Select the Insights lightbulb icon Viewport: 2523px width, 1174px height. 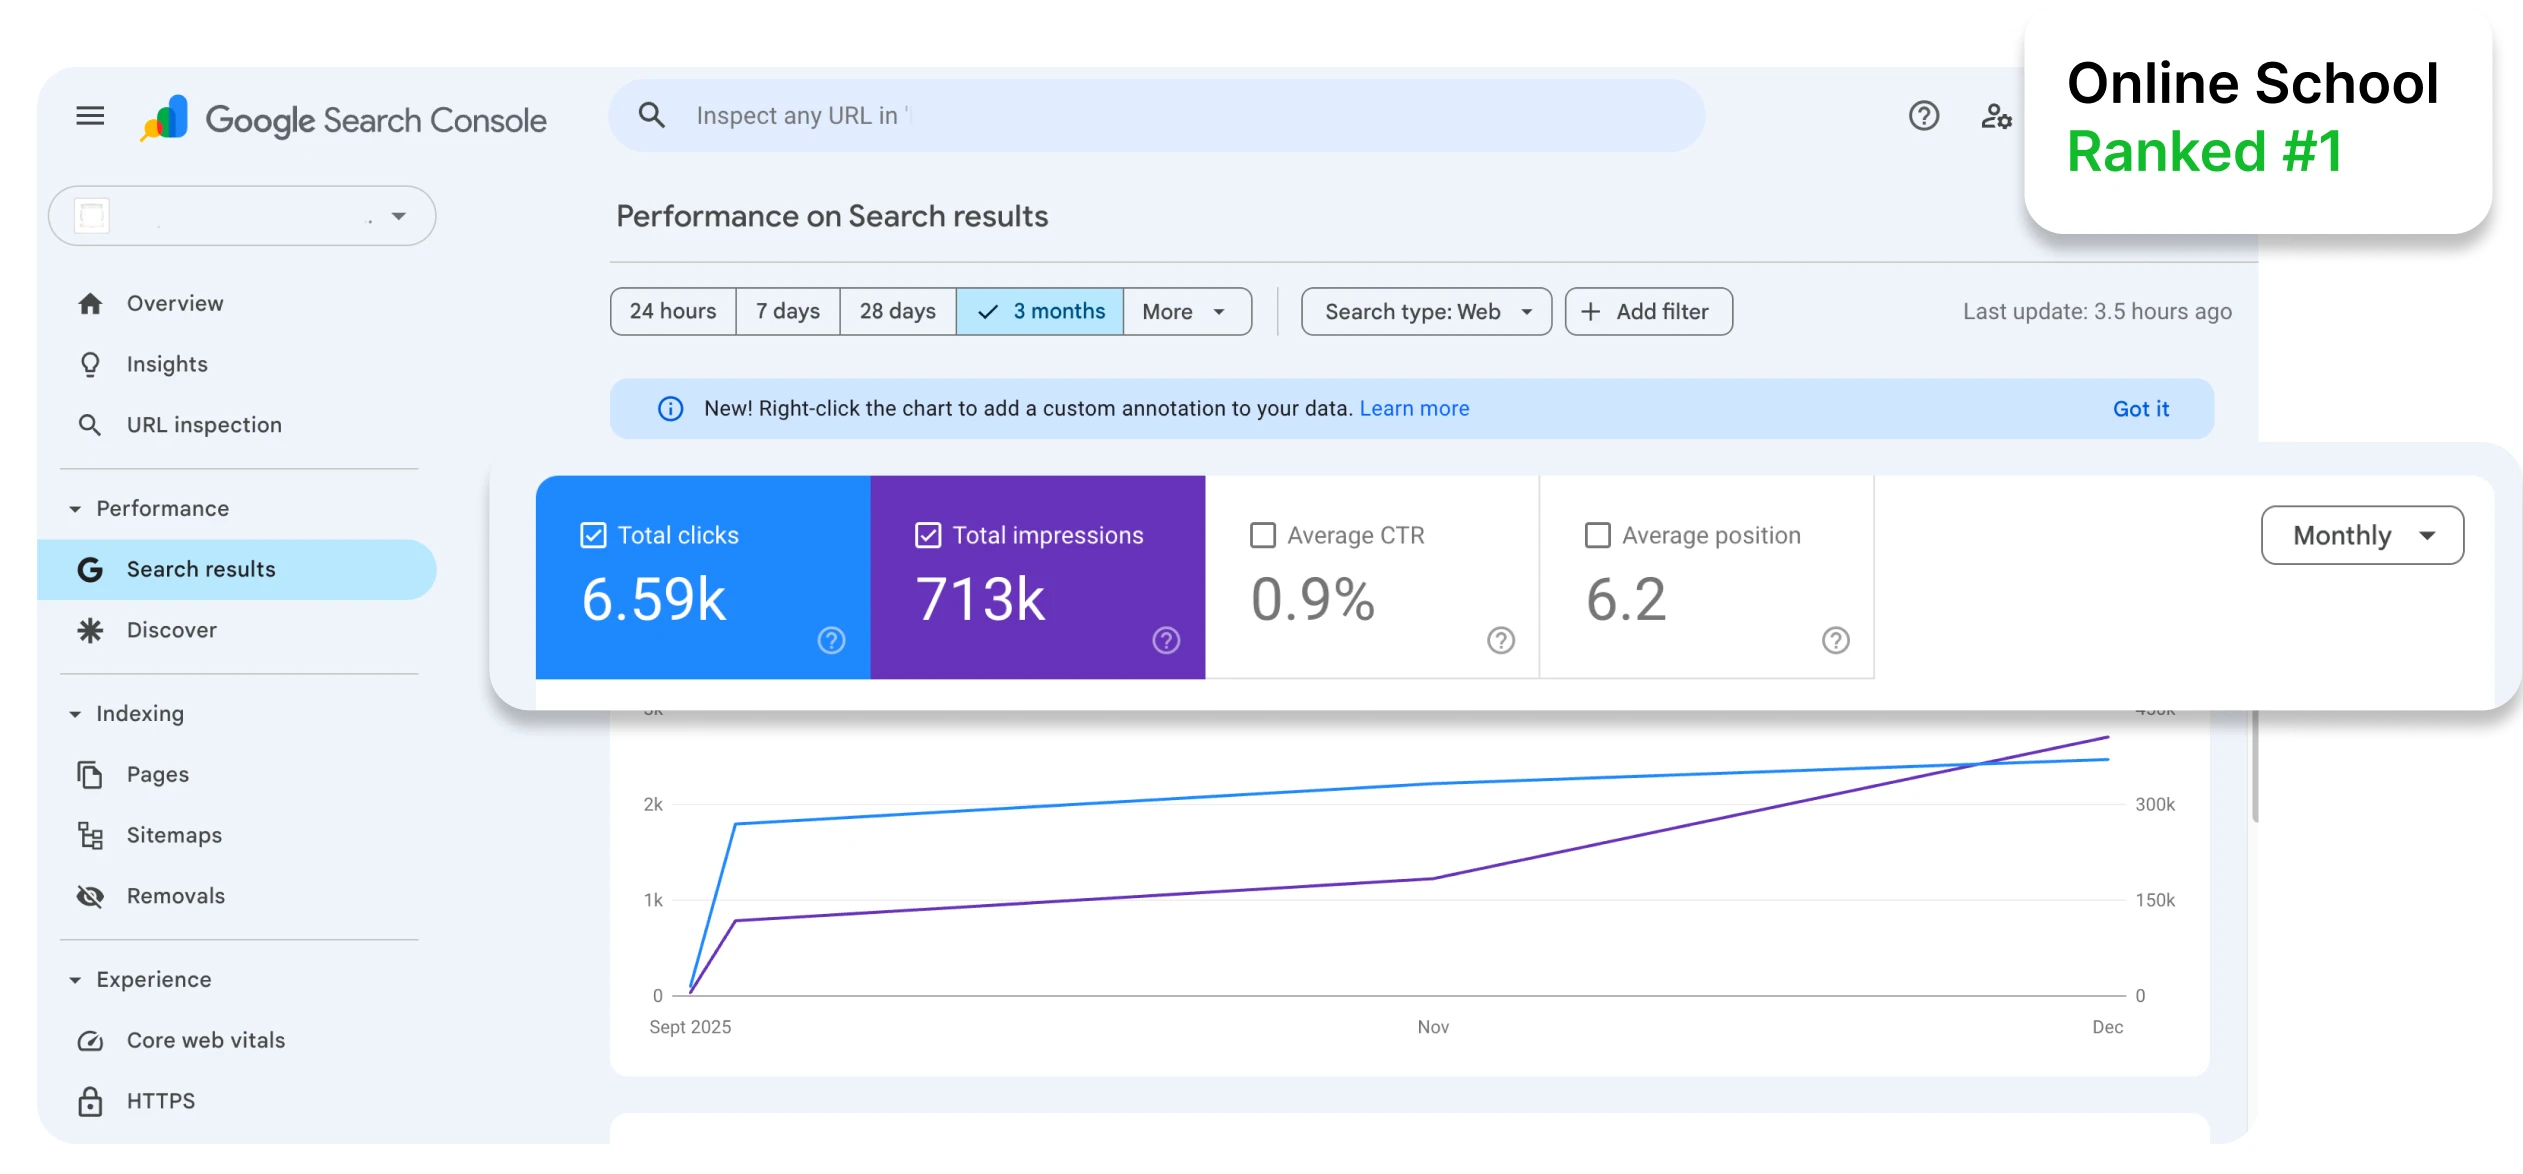[x=90, y=364]
